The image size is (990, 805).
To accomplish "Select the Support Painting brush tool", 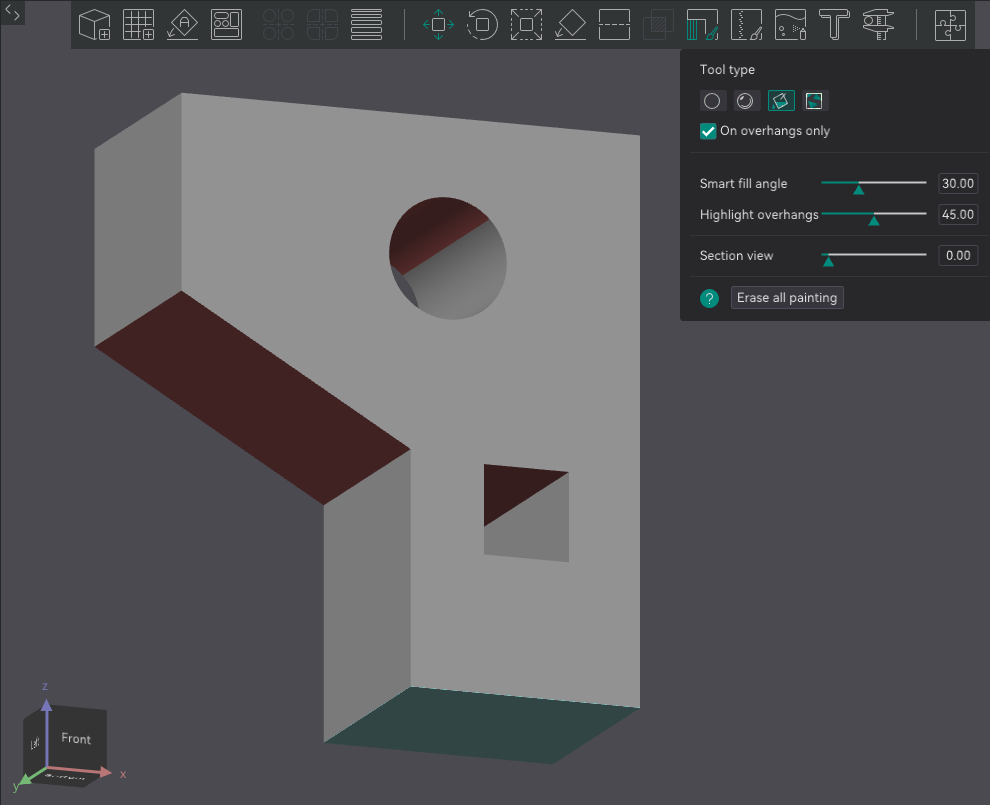I will pos(702,25).
